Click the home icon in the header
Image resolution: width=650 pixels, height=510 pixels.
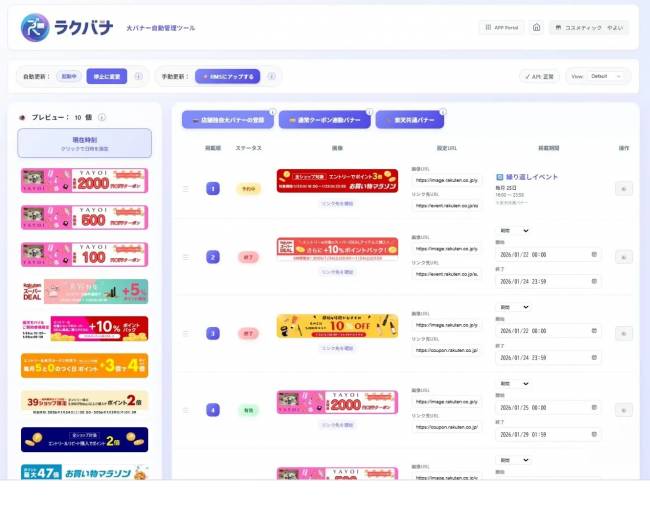click(x=536, y=28)
